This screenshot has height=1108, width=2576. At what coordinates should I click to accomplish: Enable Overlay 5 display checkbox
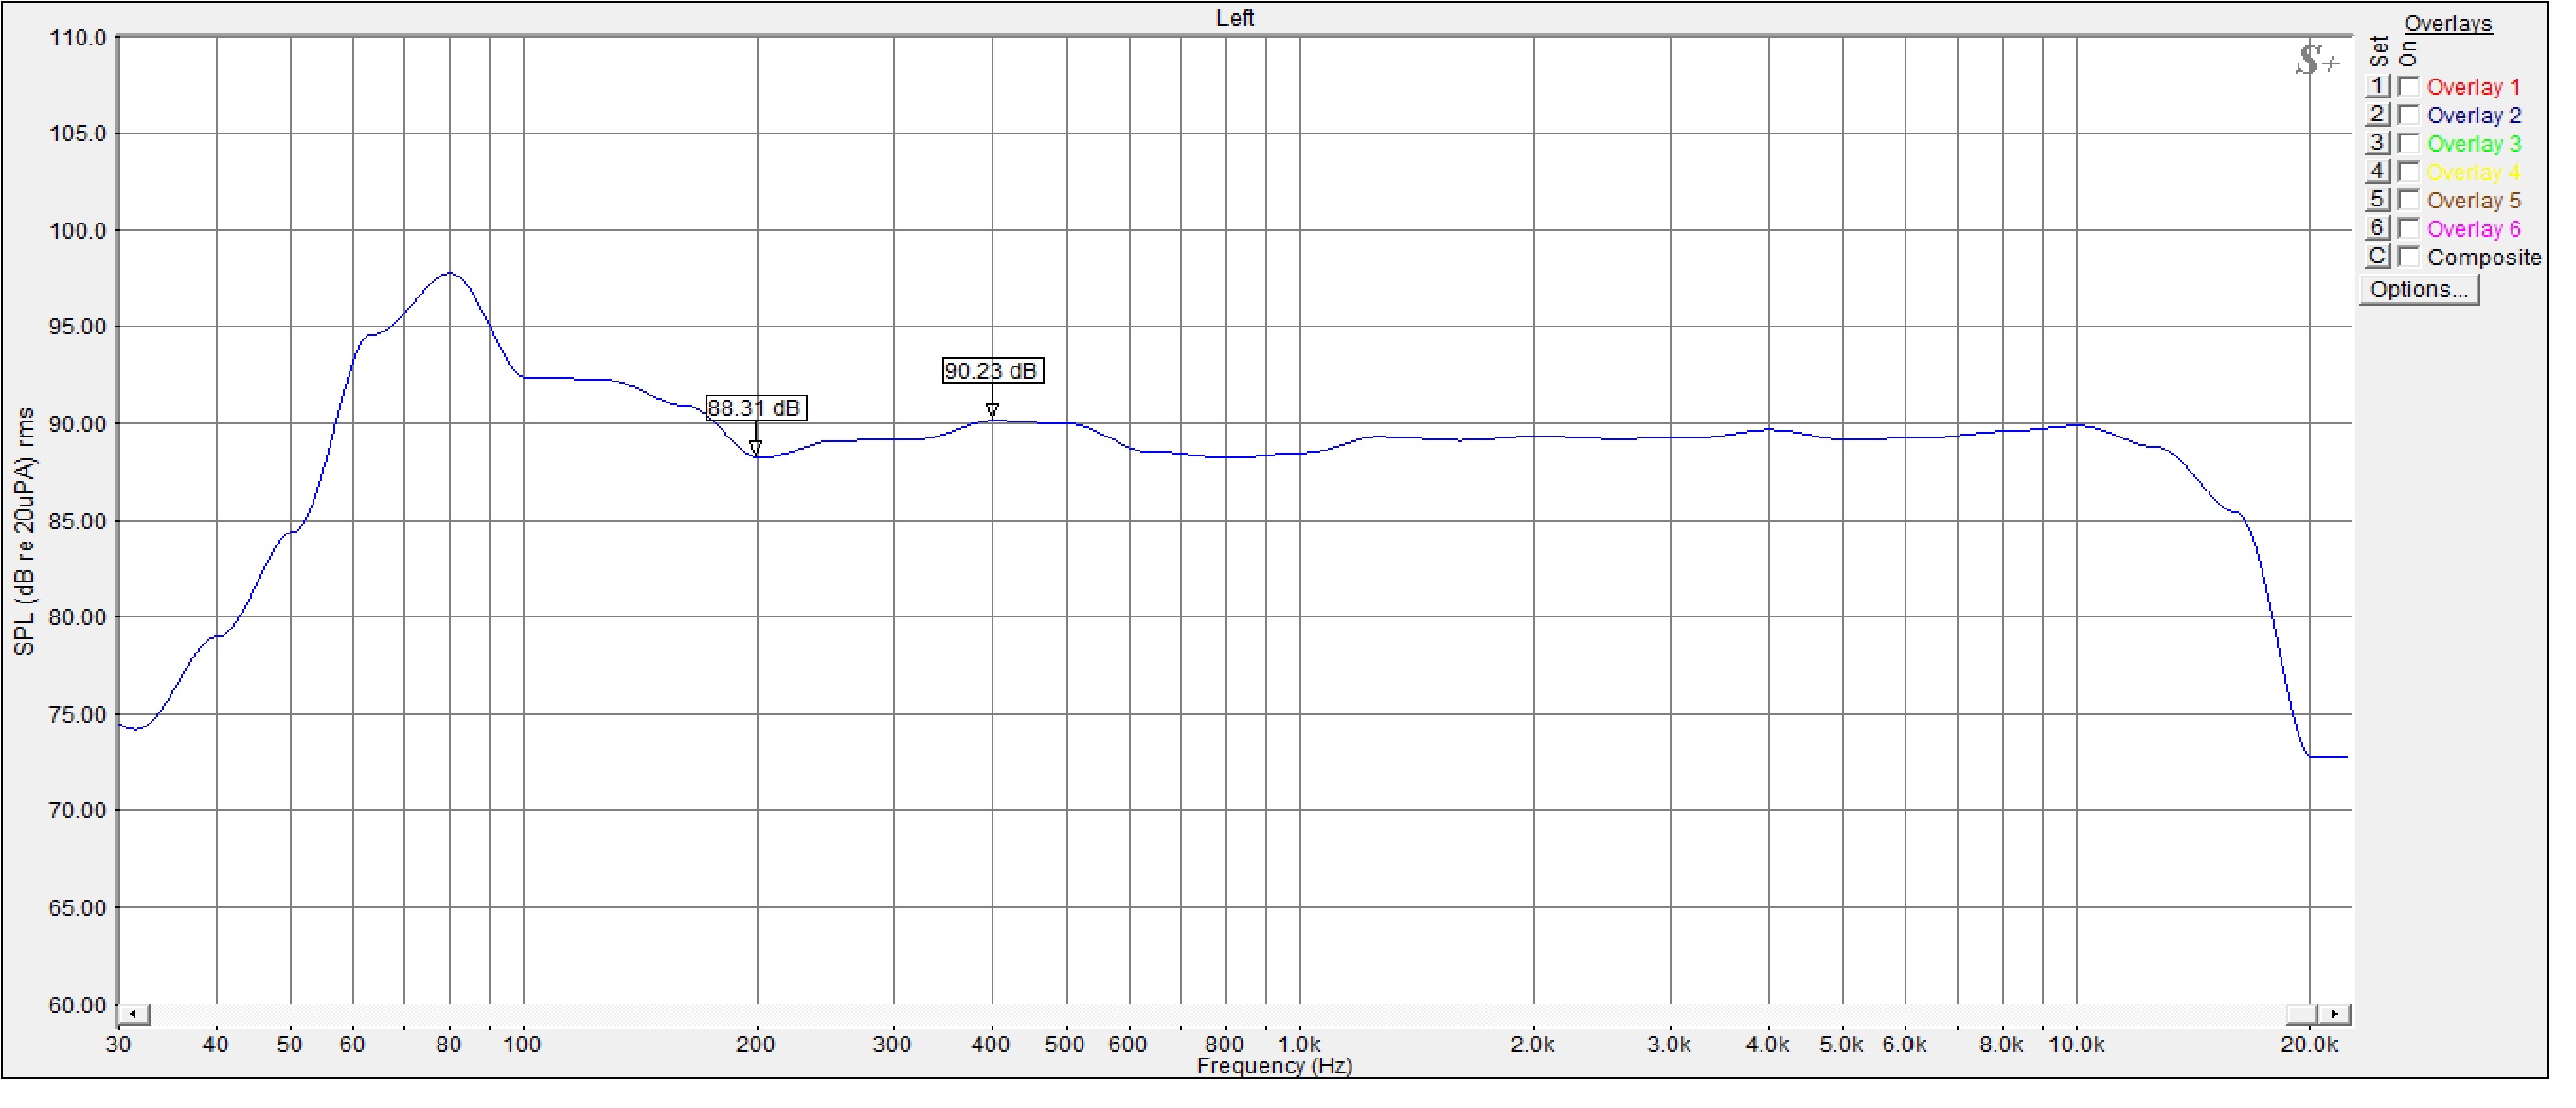2408,200
